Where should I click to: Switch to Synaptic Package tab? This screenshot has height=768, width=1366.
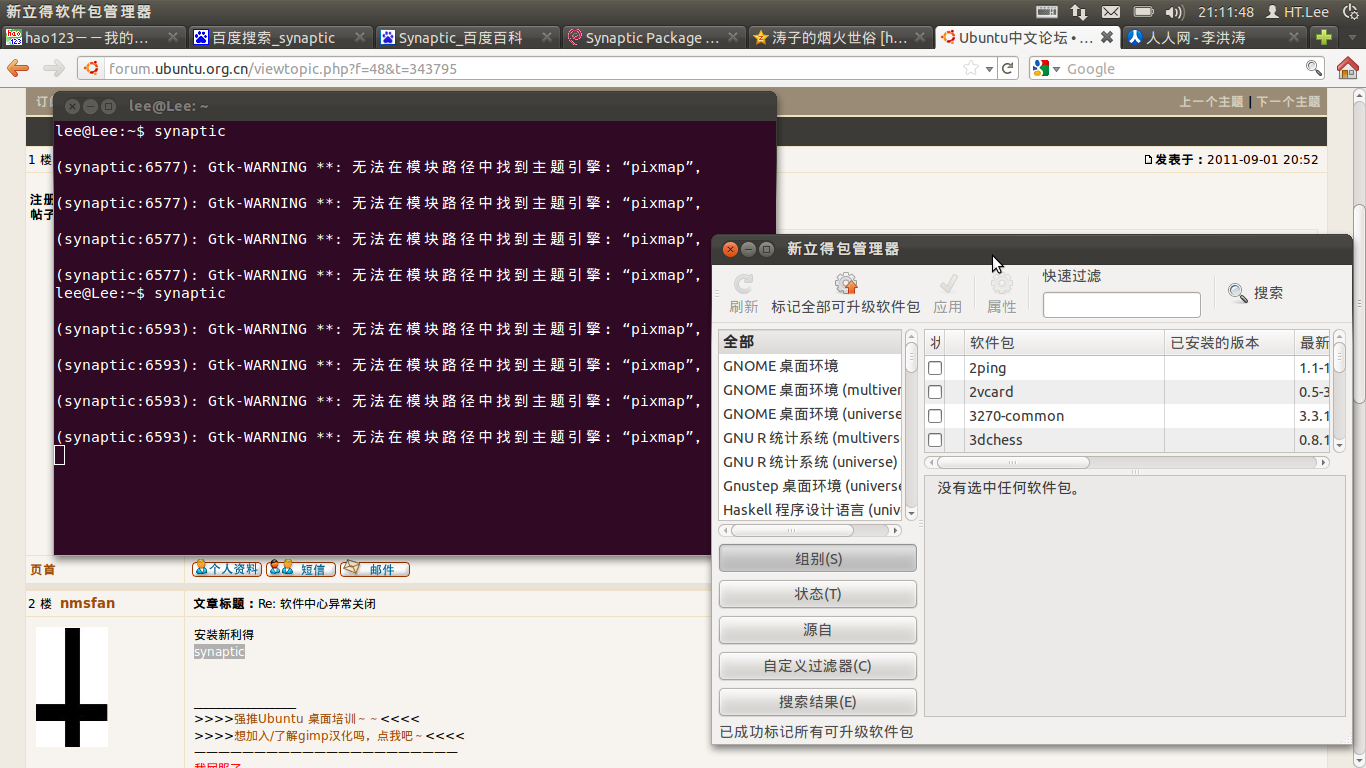pos(654,37)
